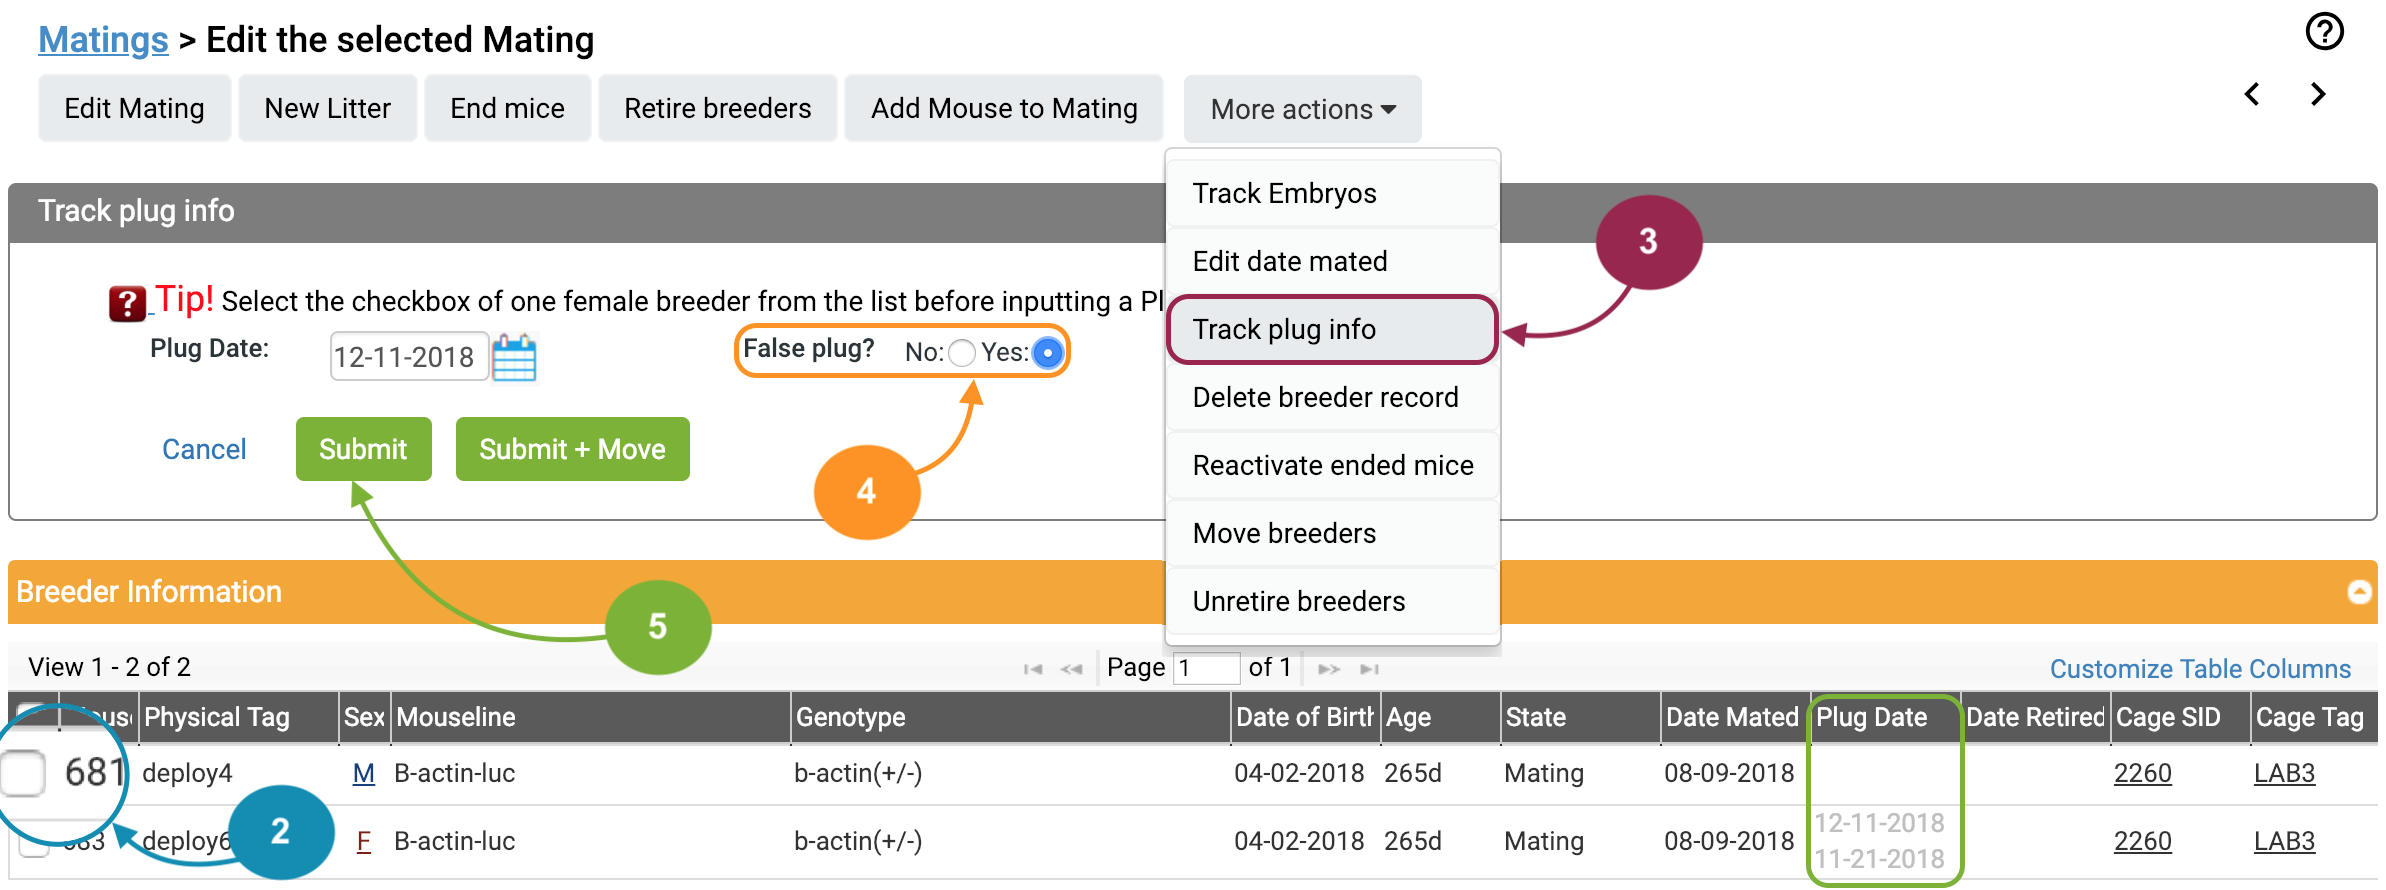2386x890 pixels.
Task: Choose Track plug info from menu
Action: [x=1332, y=329]
